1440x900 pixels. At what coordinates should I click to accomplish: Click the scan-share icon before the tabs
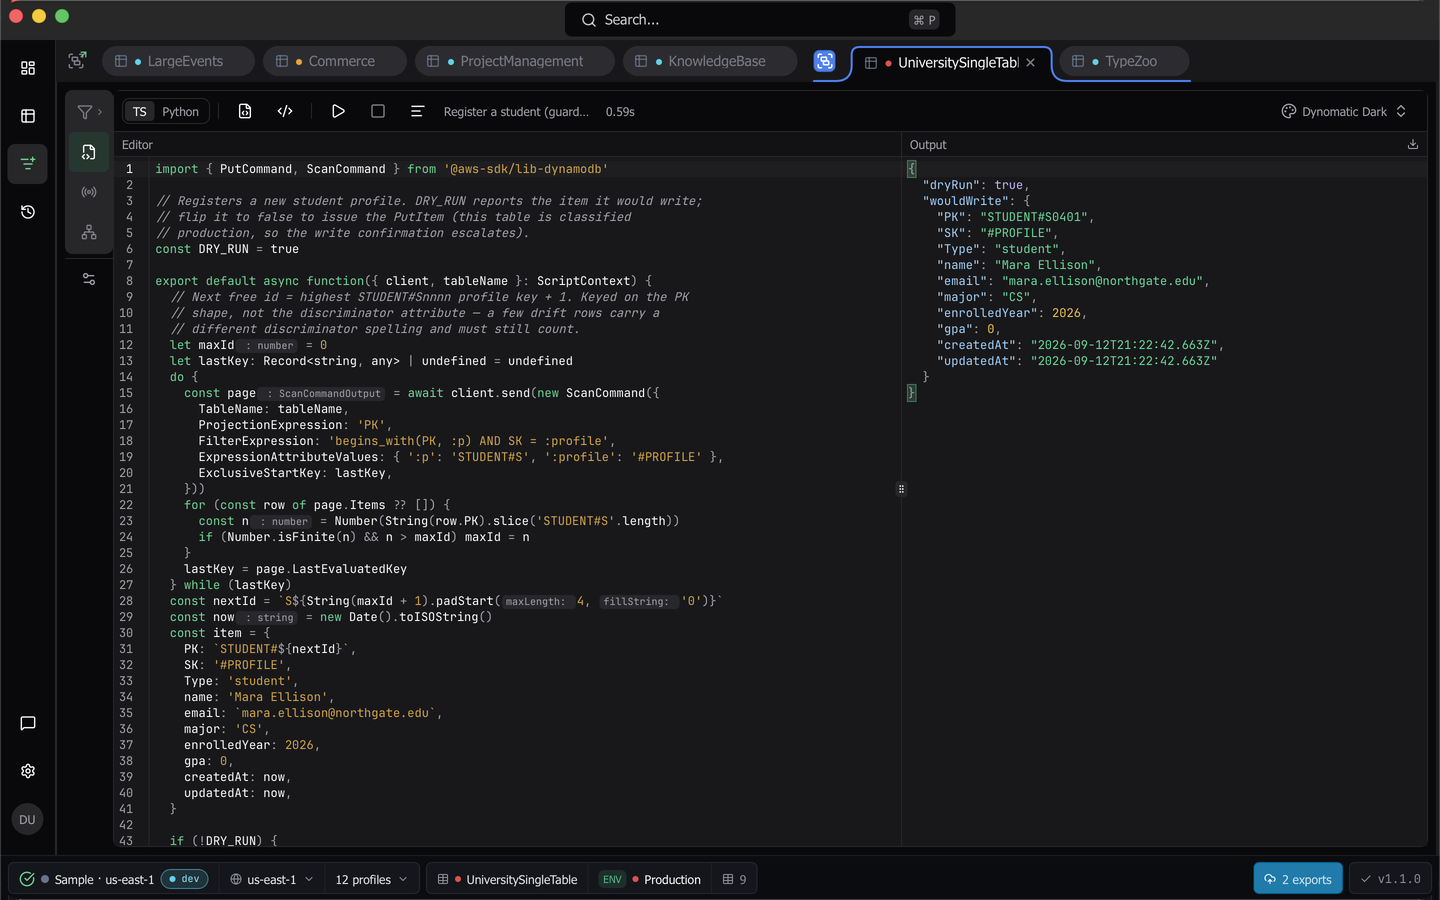(x=77, y=61)
